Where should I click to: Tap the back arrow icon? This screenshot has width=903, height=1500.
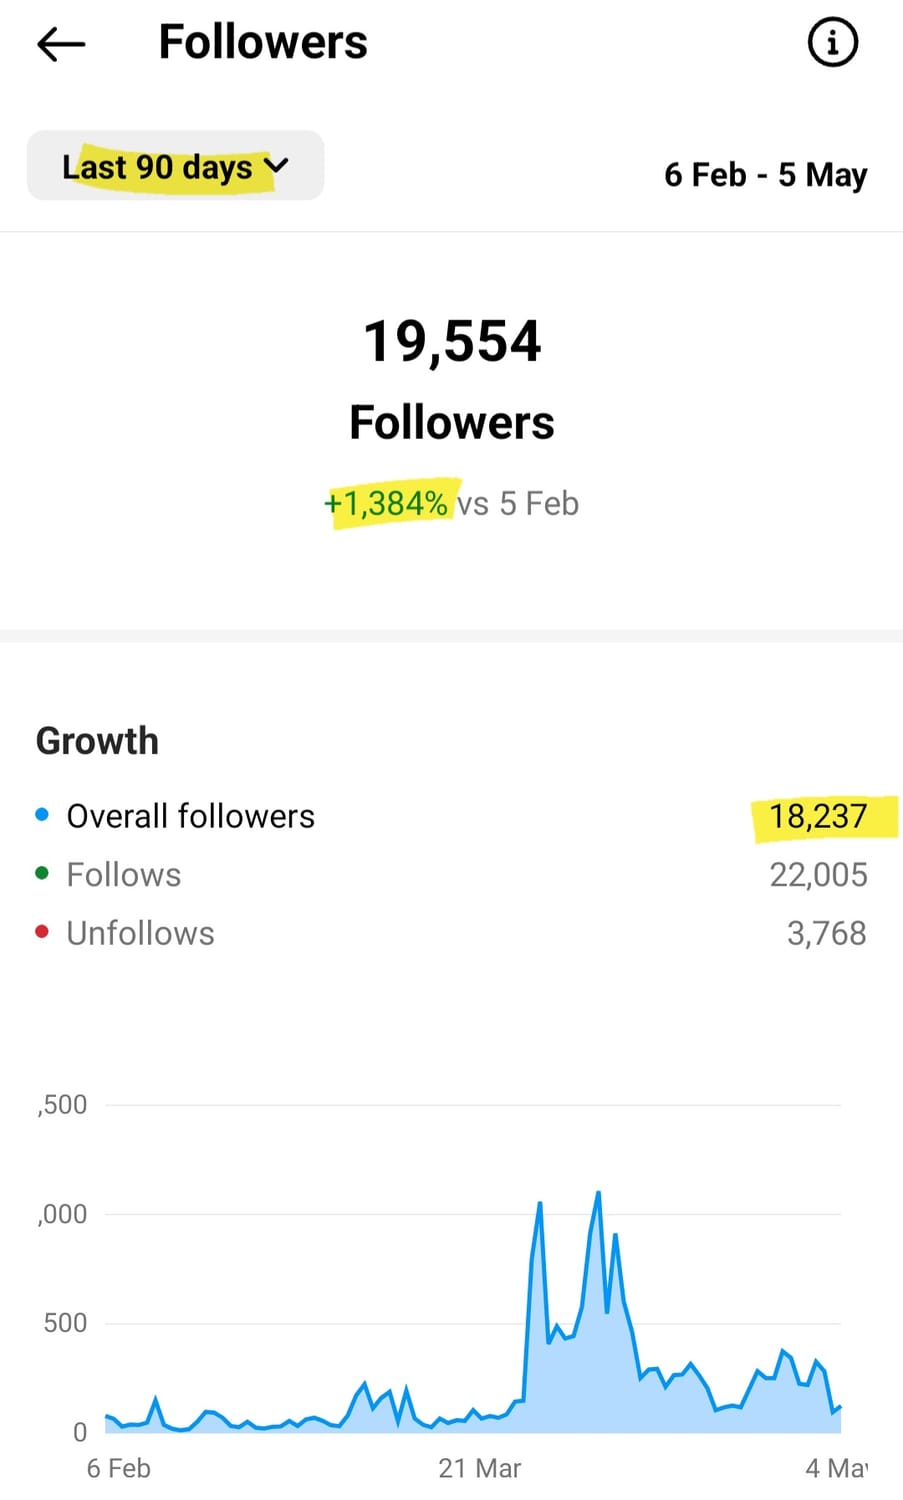pos(61,44)
